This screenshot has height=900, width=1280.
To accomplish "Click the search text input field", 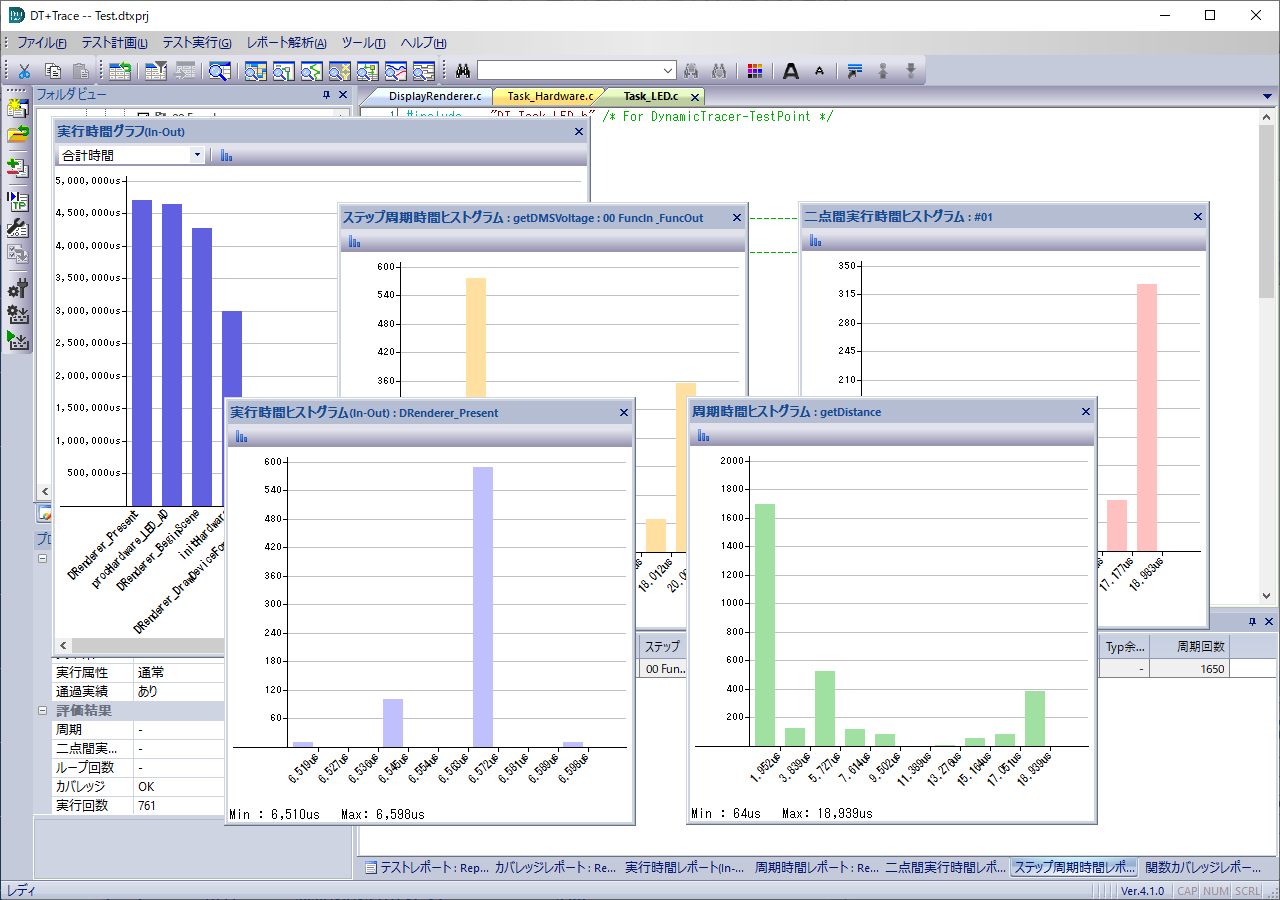I will point(568,71).
